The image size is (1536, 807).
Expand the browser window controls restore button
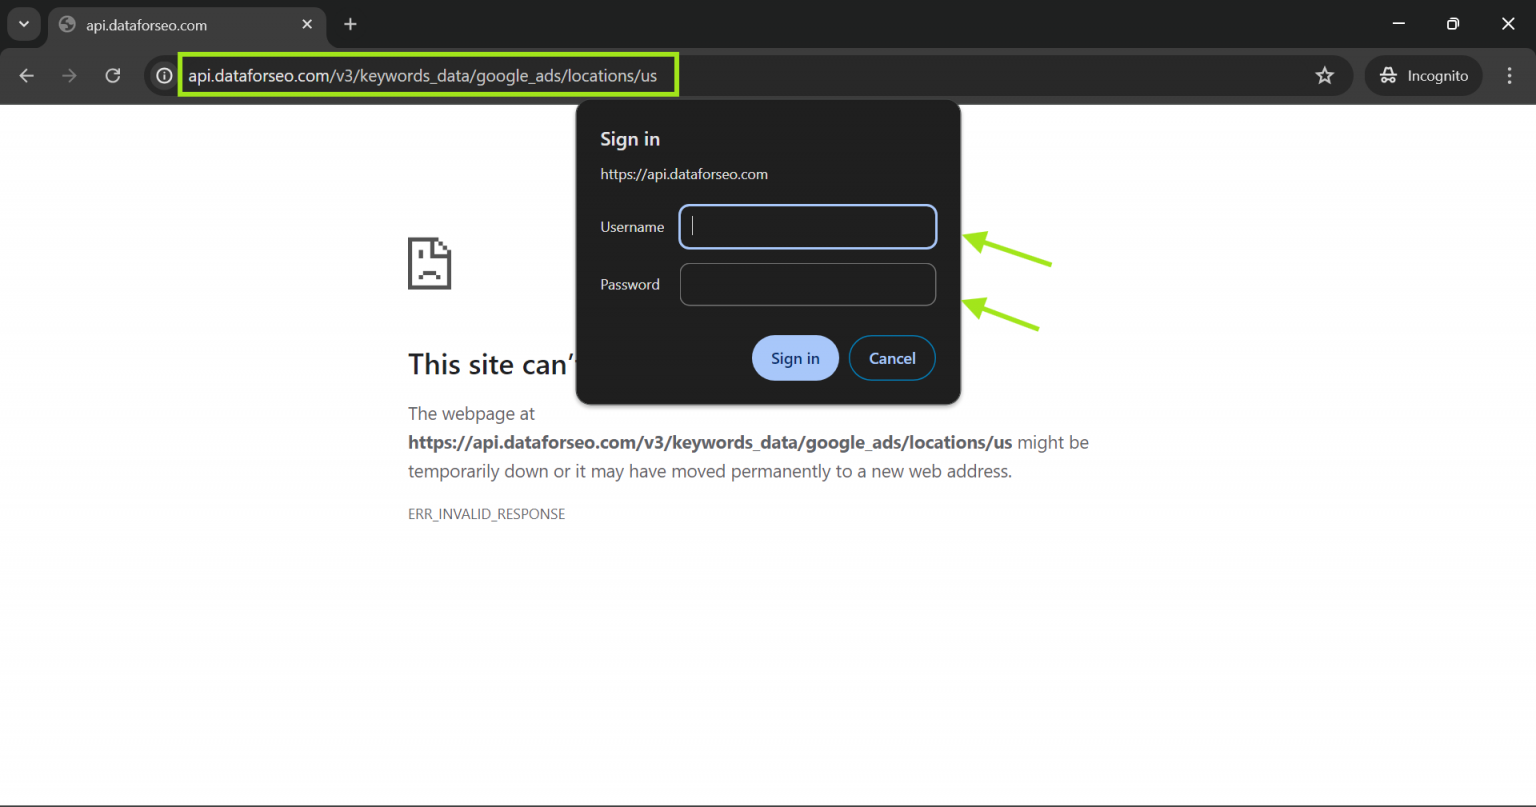[x=1453, y=23]
